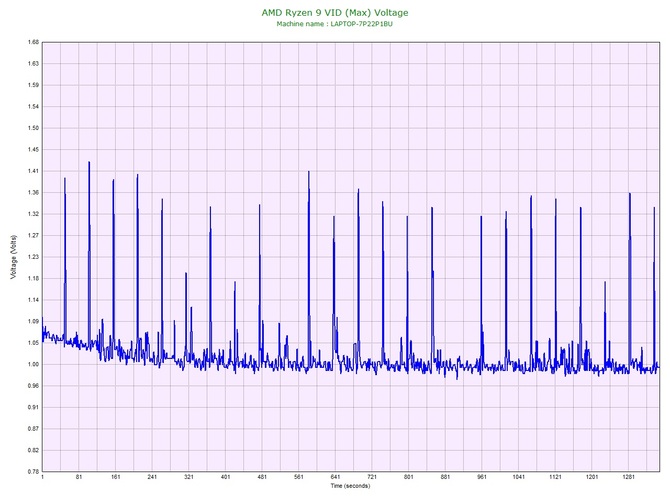
Task: Click the time axis value 881
Action: (x=445, y=477)
